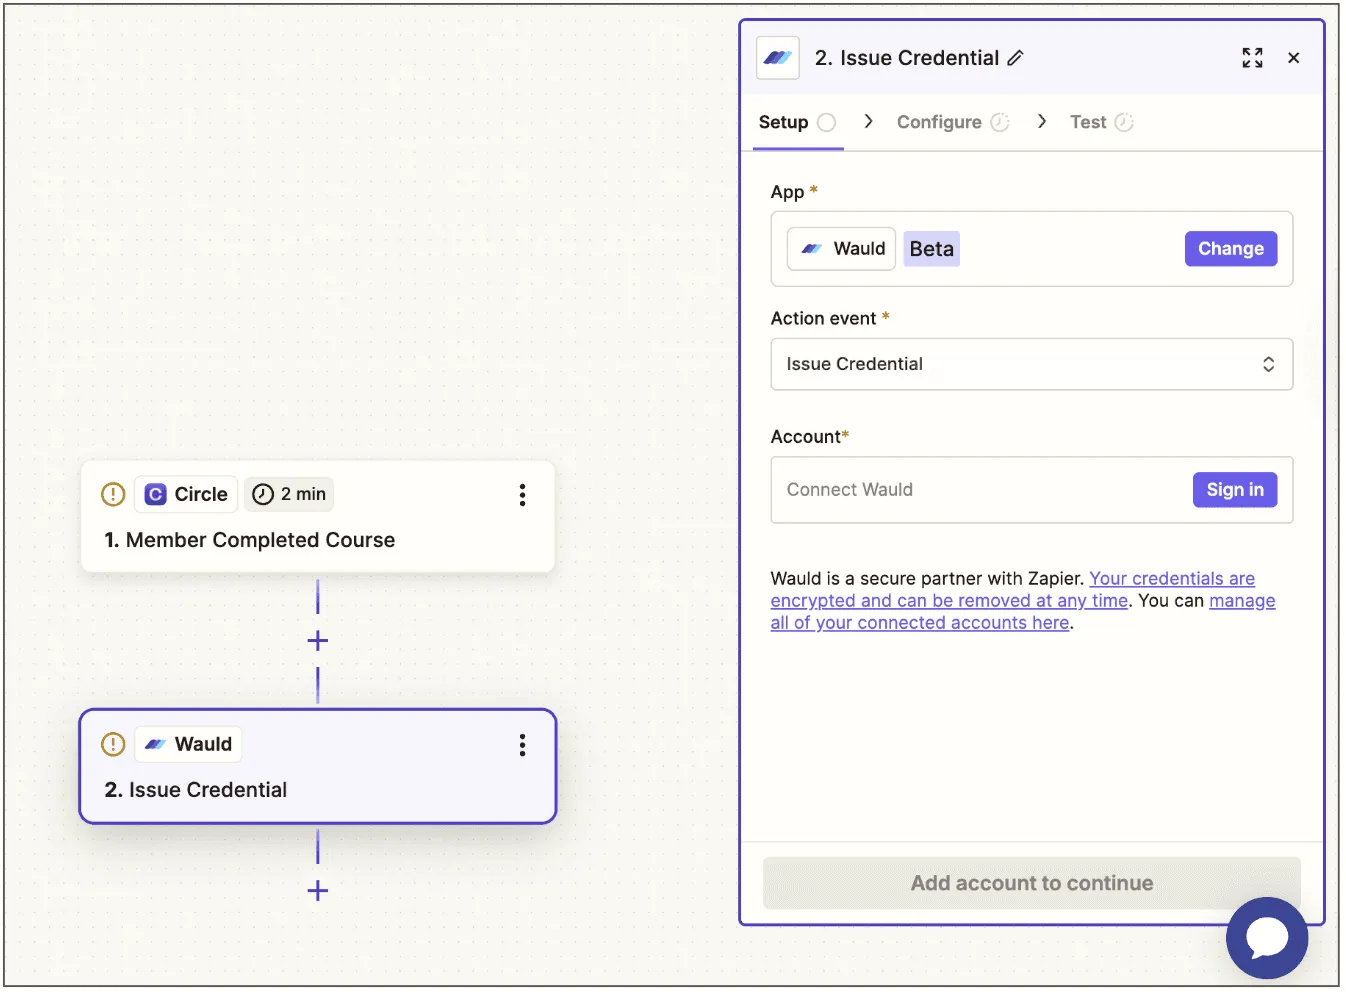Click warning icon on Circle step

113,494
